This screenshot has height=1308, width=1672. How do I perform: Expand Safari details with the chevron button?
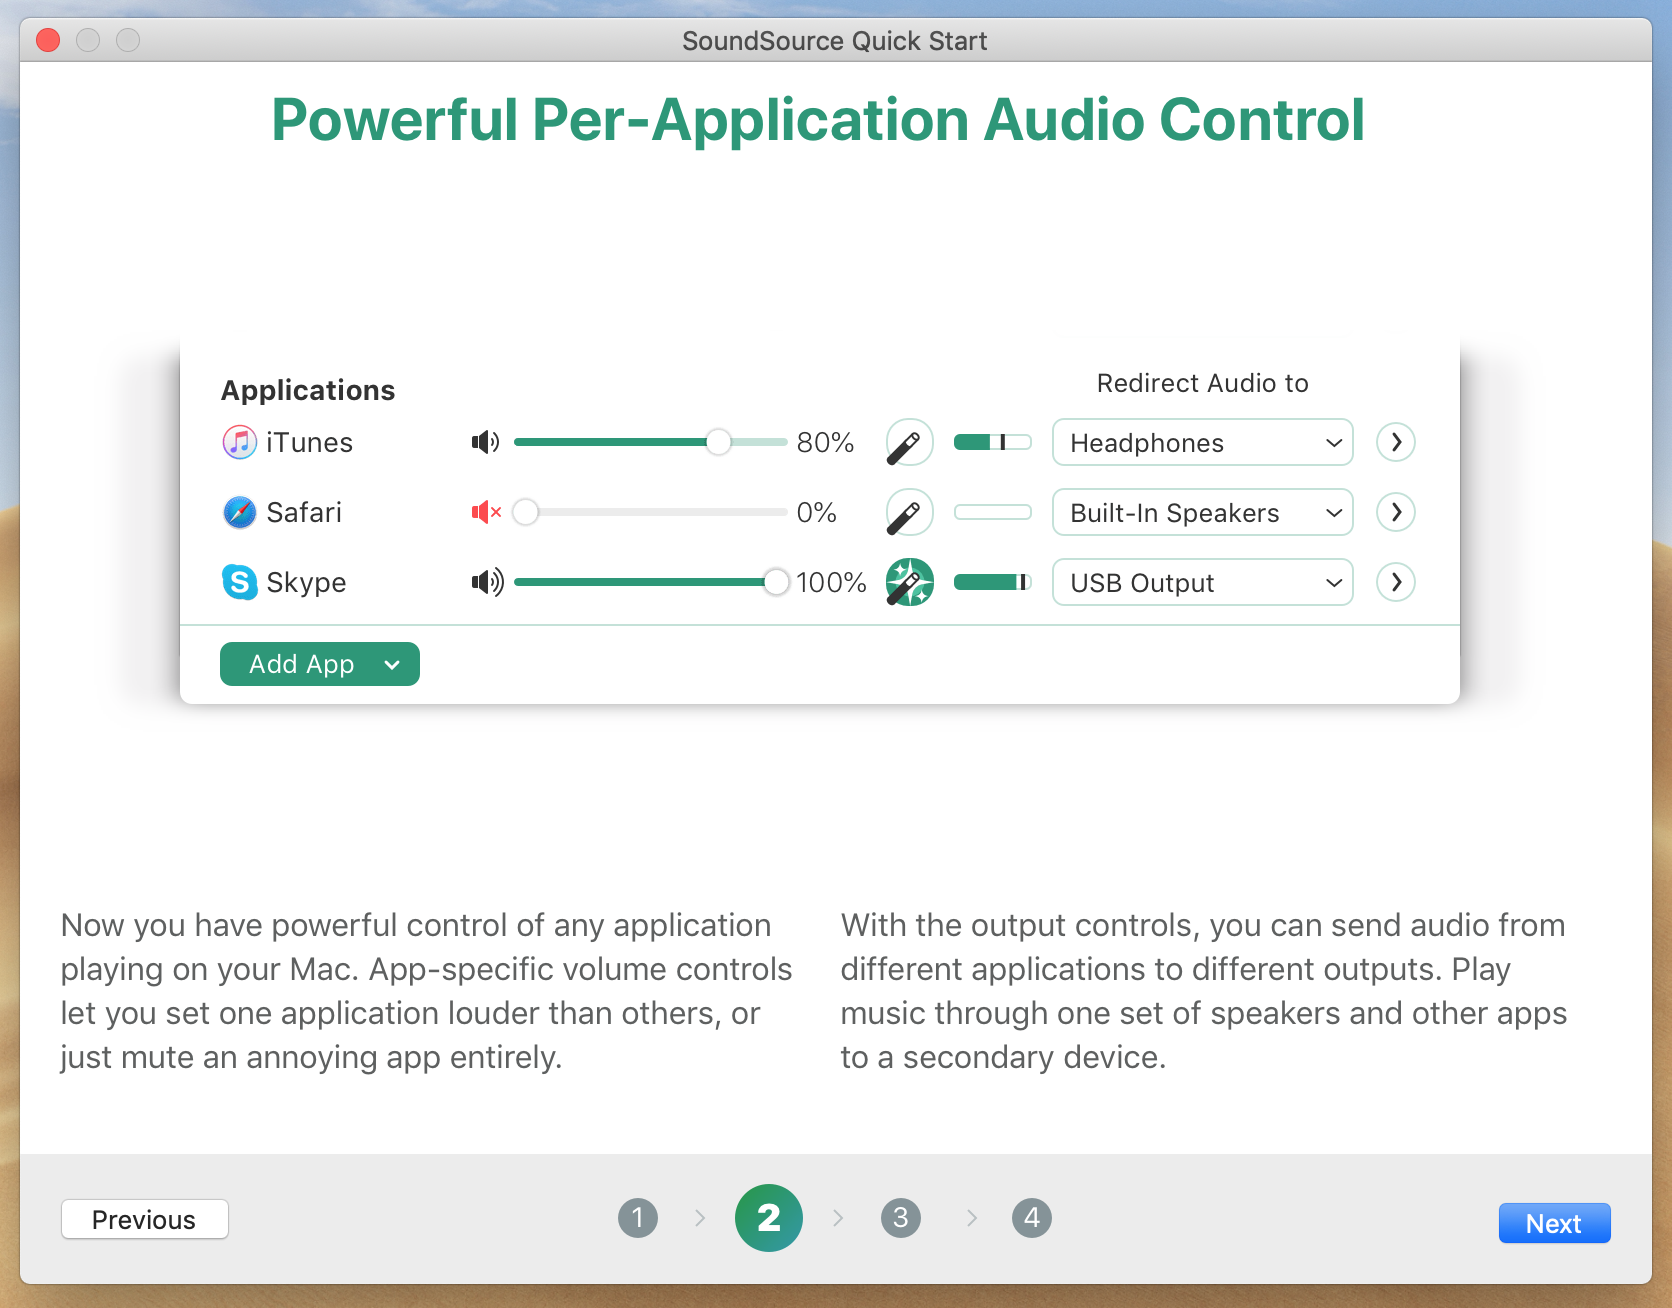[1396, 512]
